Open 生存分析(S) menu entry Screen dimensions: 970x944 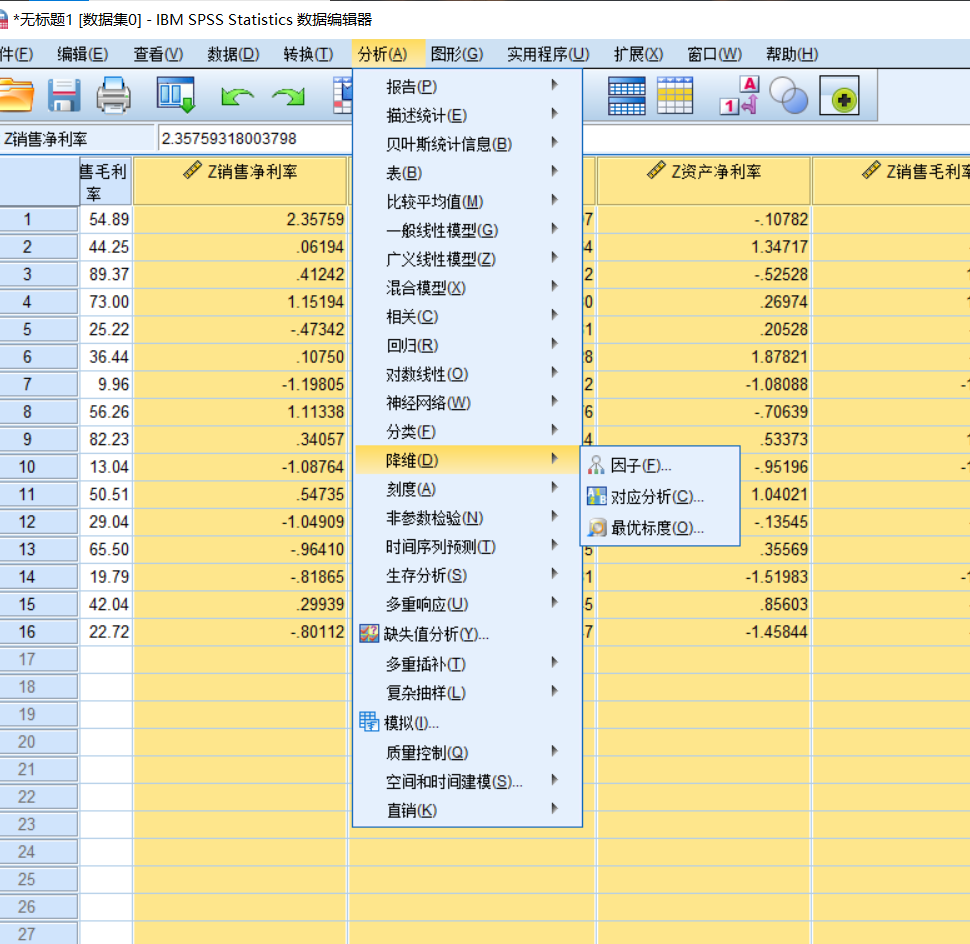[x=467, y=575]
